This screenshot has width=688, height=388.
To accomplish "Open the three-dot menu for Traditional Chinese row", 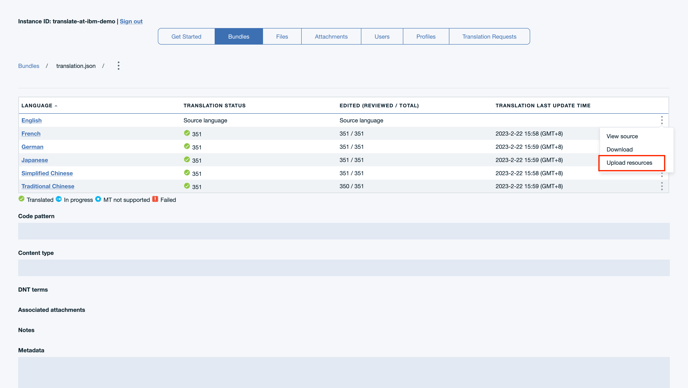I will (x=662, y=186).
